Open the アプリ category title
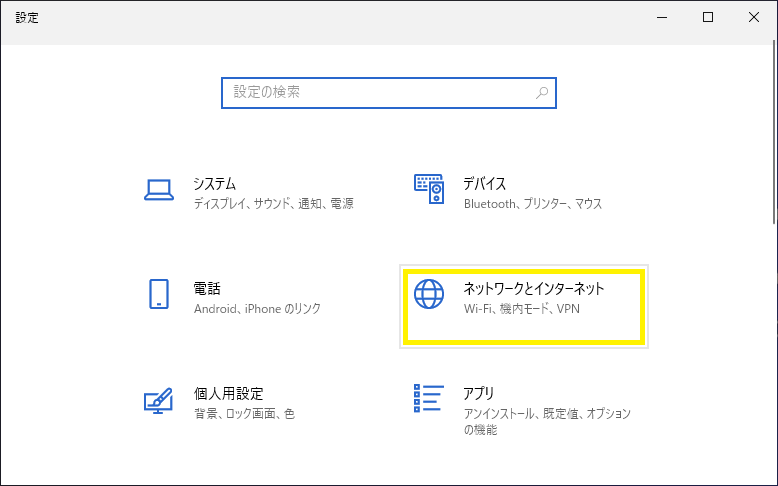 tap(479, 394)
